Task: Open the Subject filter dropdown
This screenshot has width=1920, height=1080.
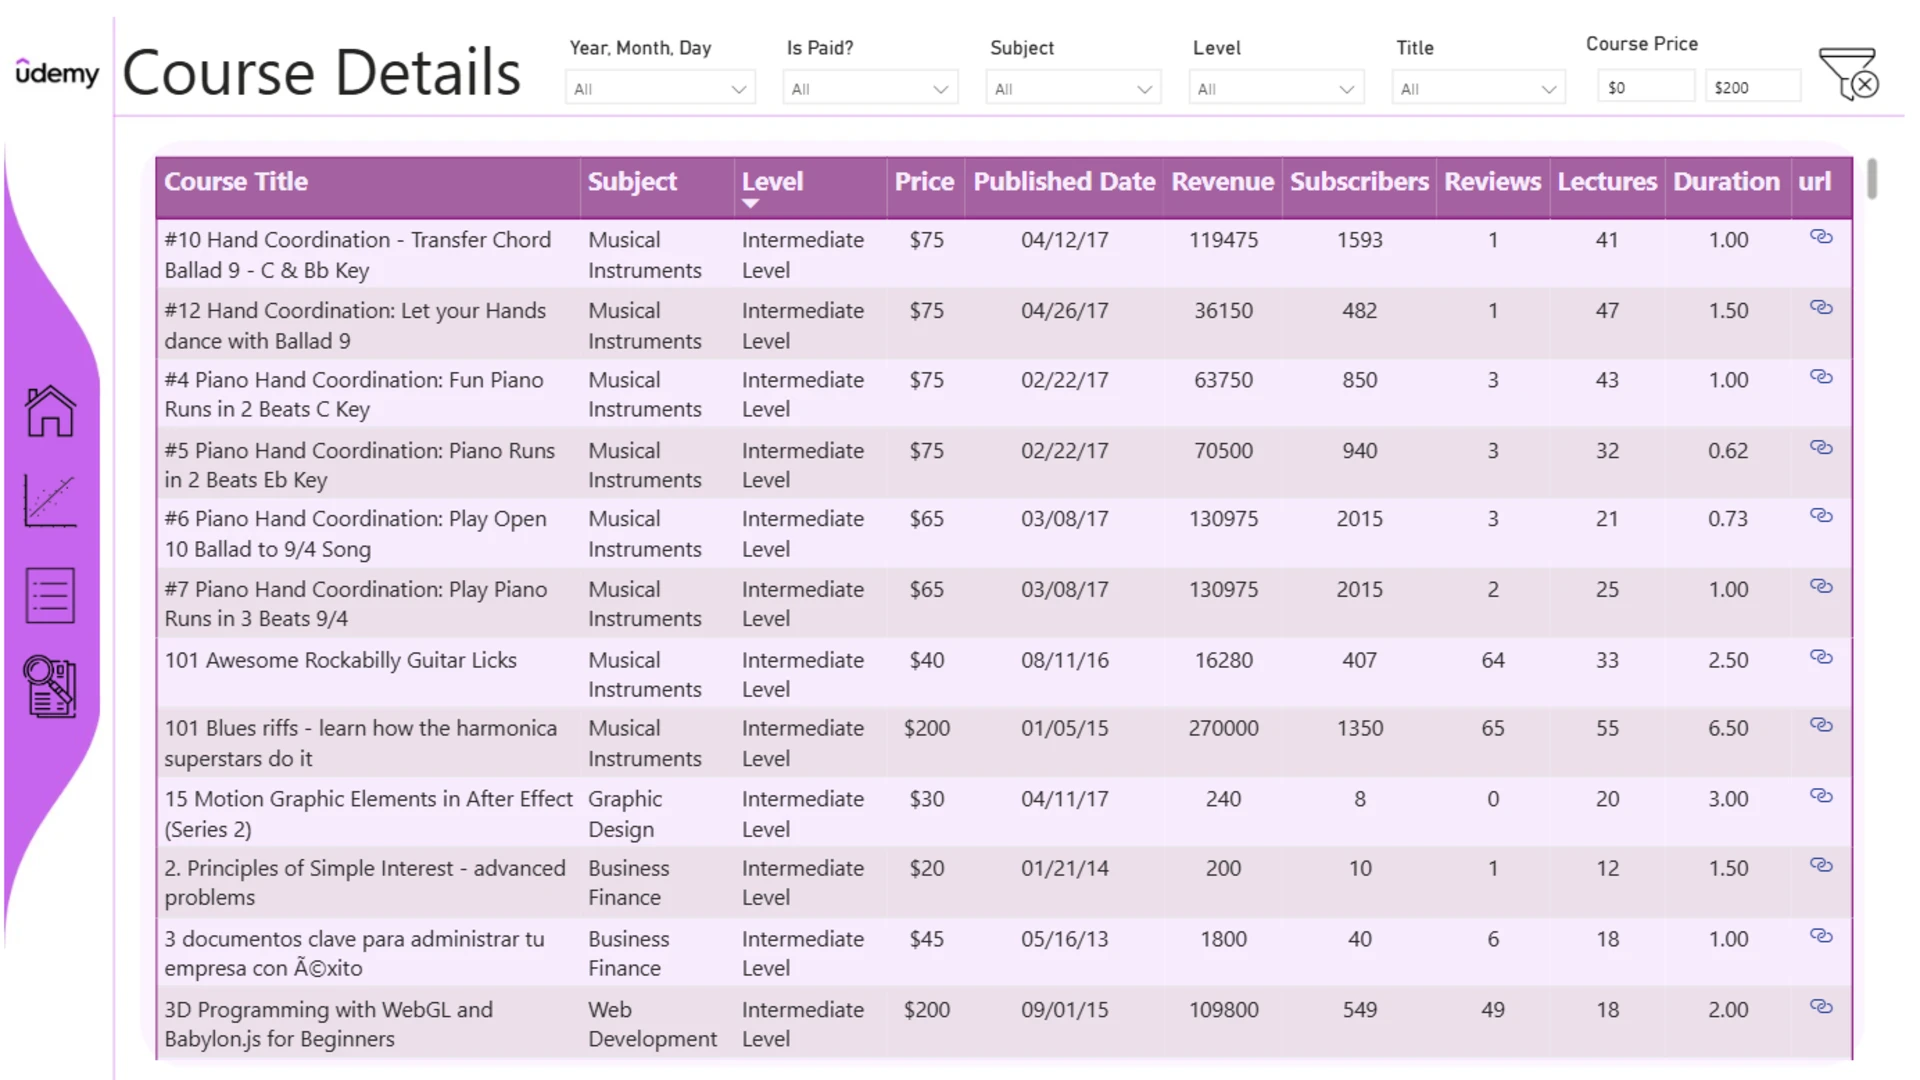Action: click(1073, 88)
